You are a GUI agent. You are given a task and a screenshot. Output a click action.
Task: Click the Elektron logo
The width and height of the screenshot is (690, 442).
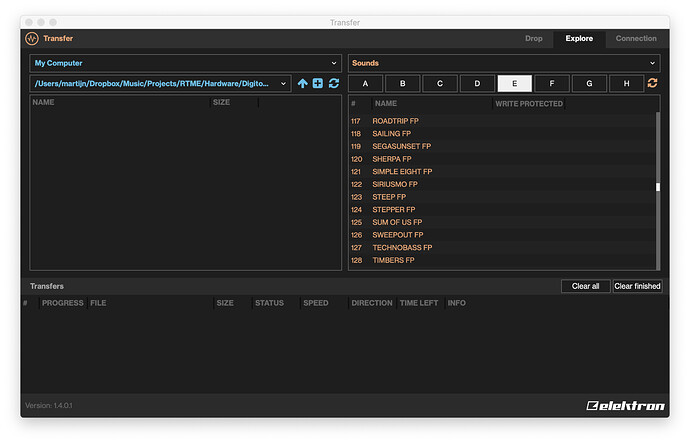pyautogui.click(x=625, y=405)
